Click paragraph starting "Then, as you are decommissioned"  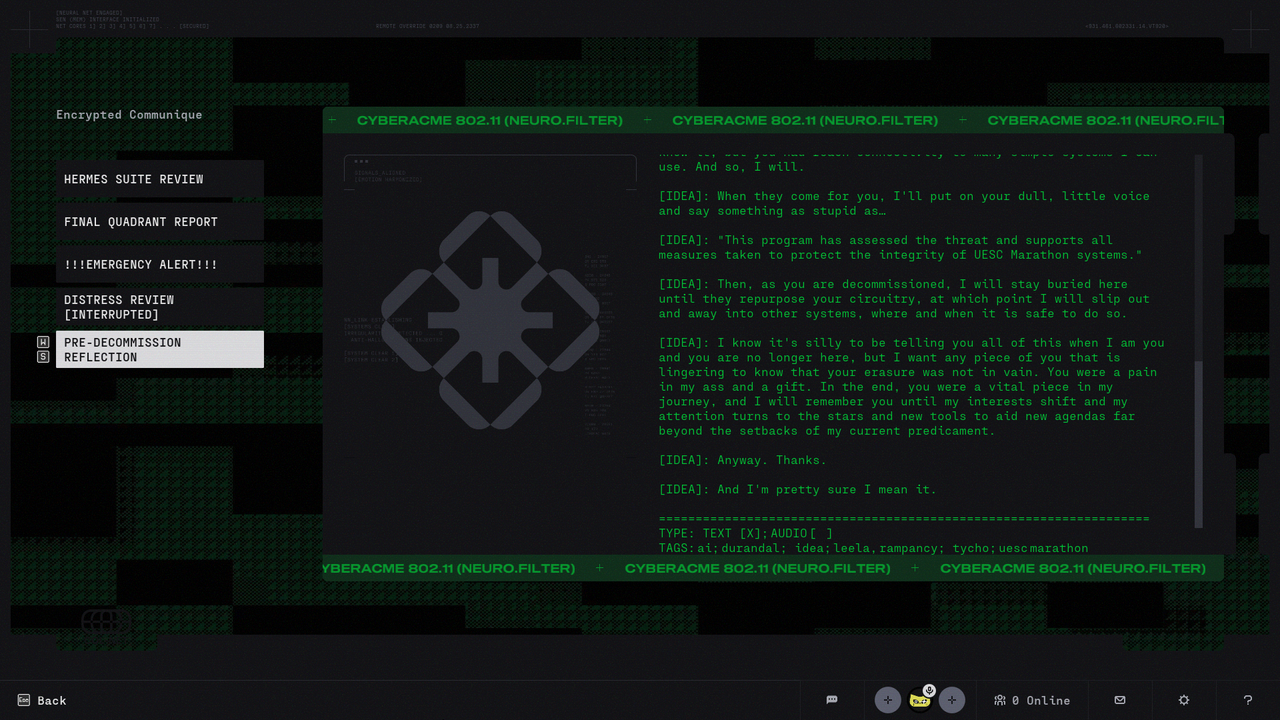[904, 299]
